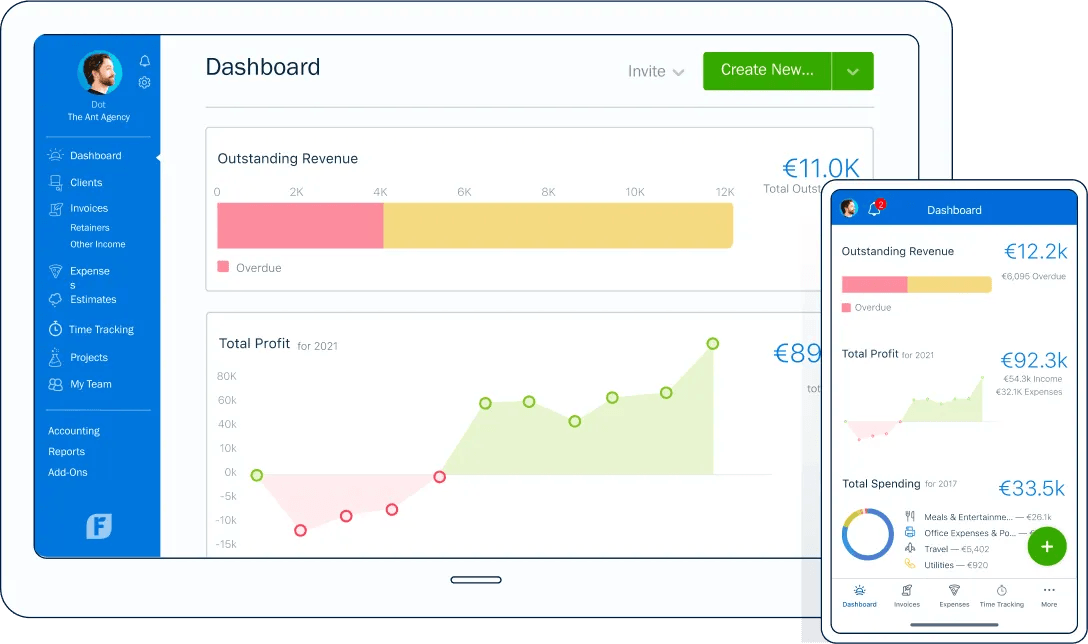Expand the Invite dropdown
This screenshot has height=644, width=1088.
[656, 71]
